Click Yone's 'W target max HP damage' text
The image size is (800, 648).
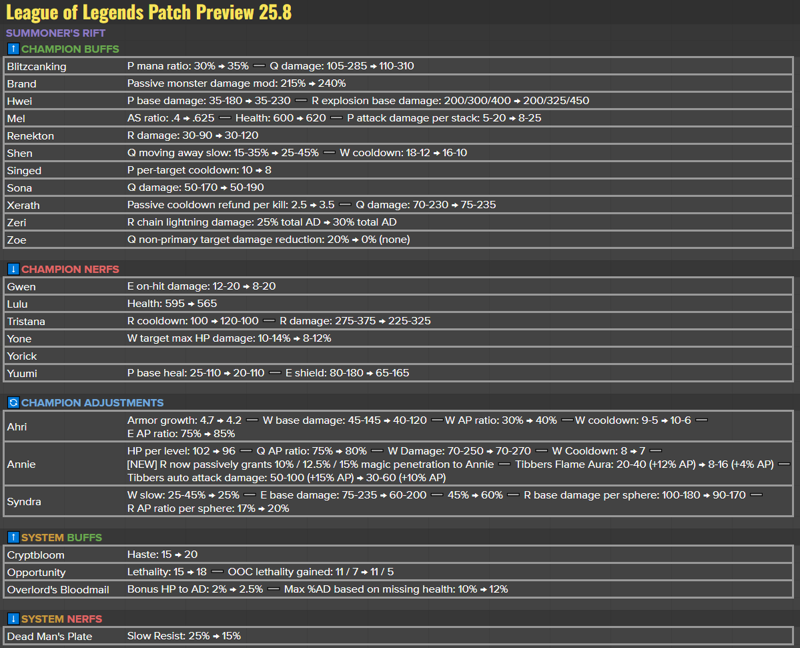tap(229, 338)
